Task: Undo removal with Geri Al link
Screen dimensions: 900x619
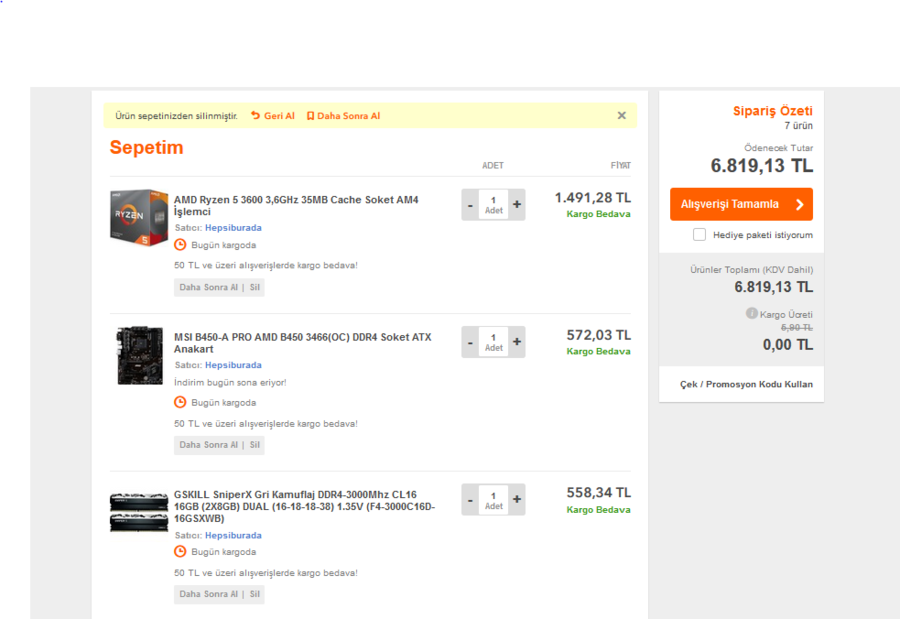Action: (279, 115)
